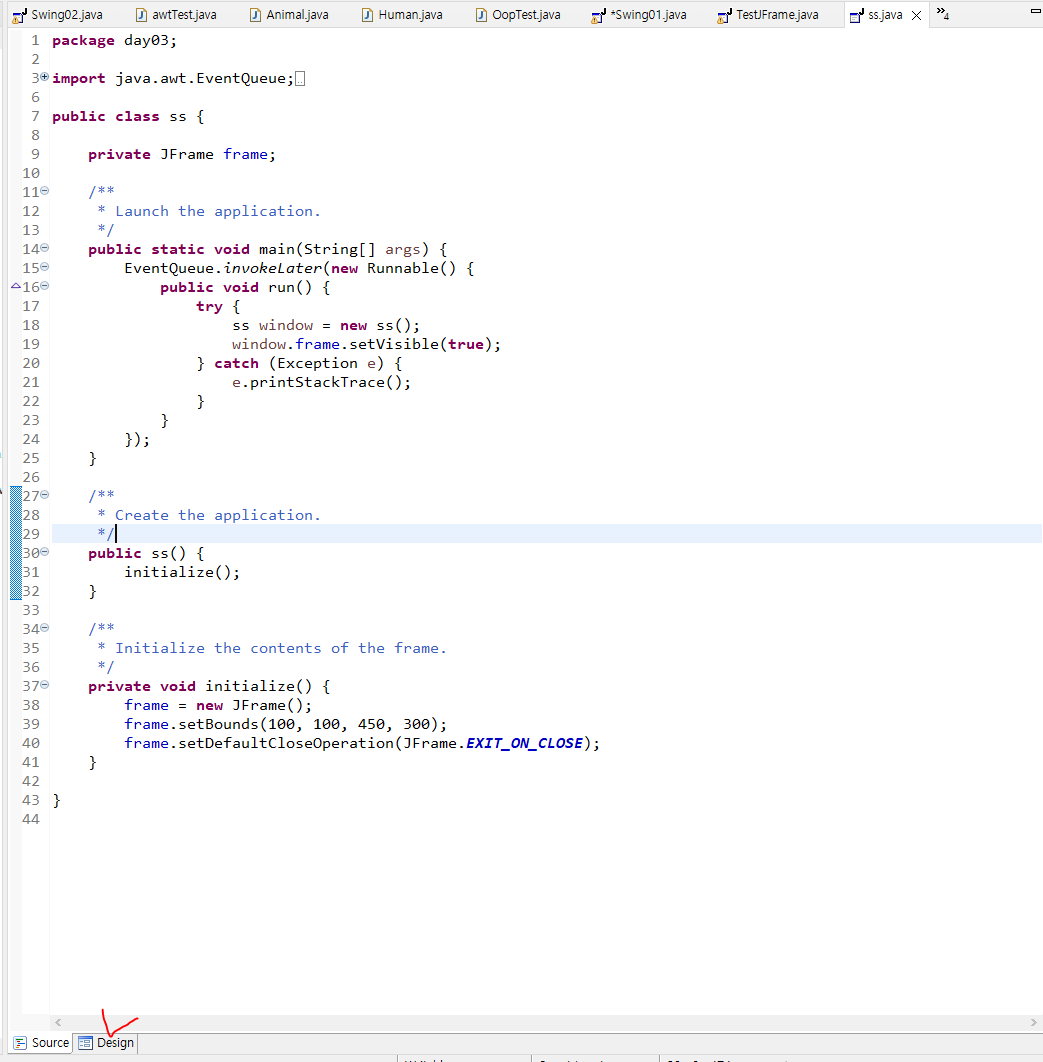Click the Human.java file icon
The height and width of the screenshot is (1062, 1043).
[x=367, y=15]
